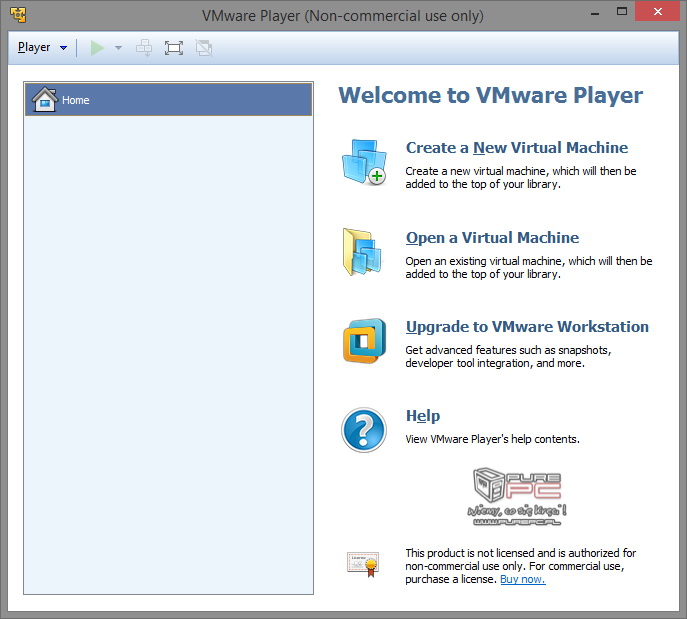The width and height of the screenshot is (687, 619).
Task: Click the license certificate icon
Action: [363, 565]
